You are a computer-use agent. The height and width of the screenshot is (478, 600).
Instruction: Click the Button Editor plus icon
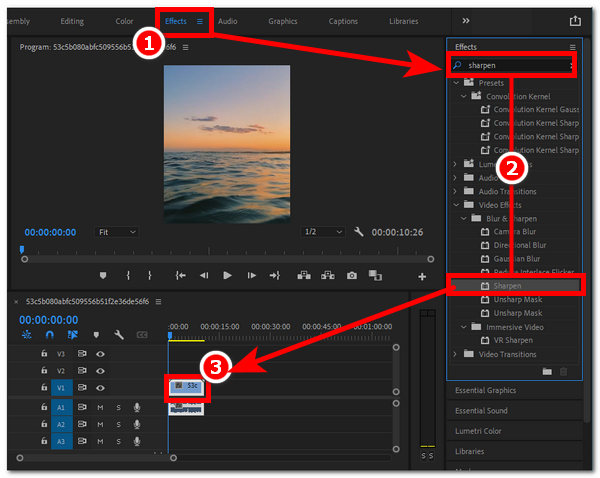pos(422,276)
